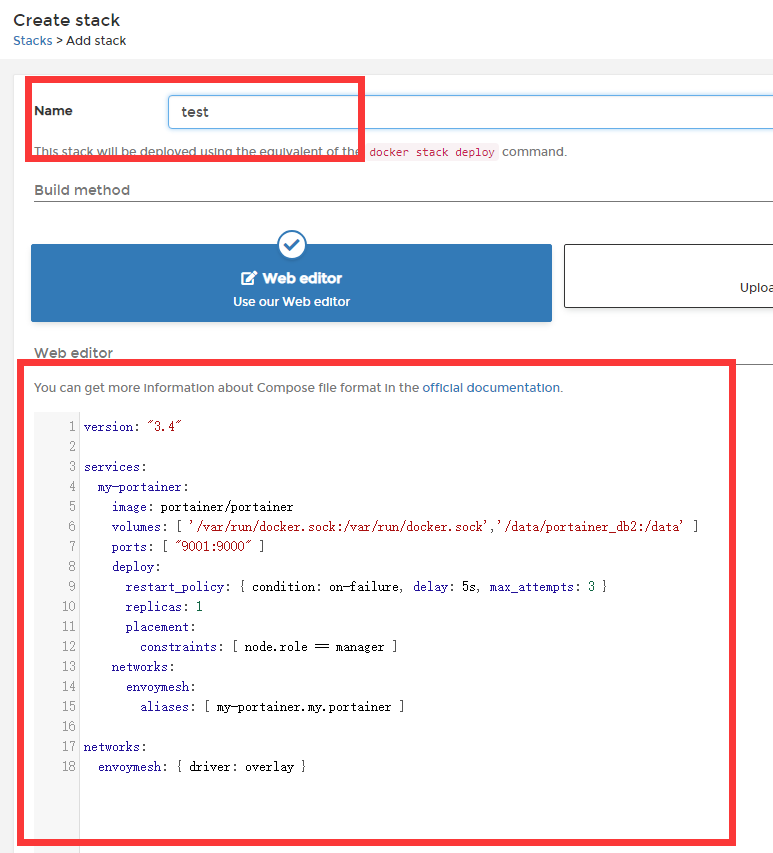Click the my-portainer: line in editor
Image resolution: width=773 pixels, height=853 pixels.
[143, 487]
